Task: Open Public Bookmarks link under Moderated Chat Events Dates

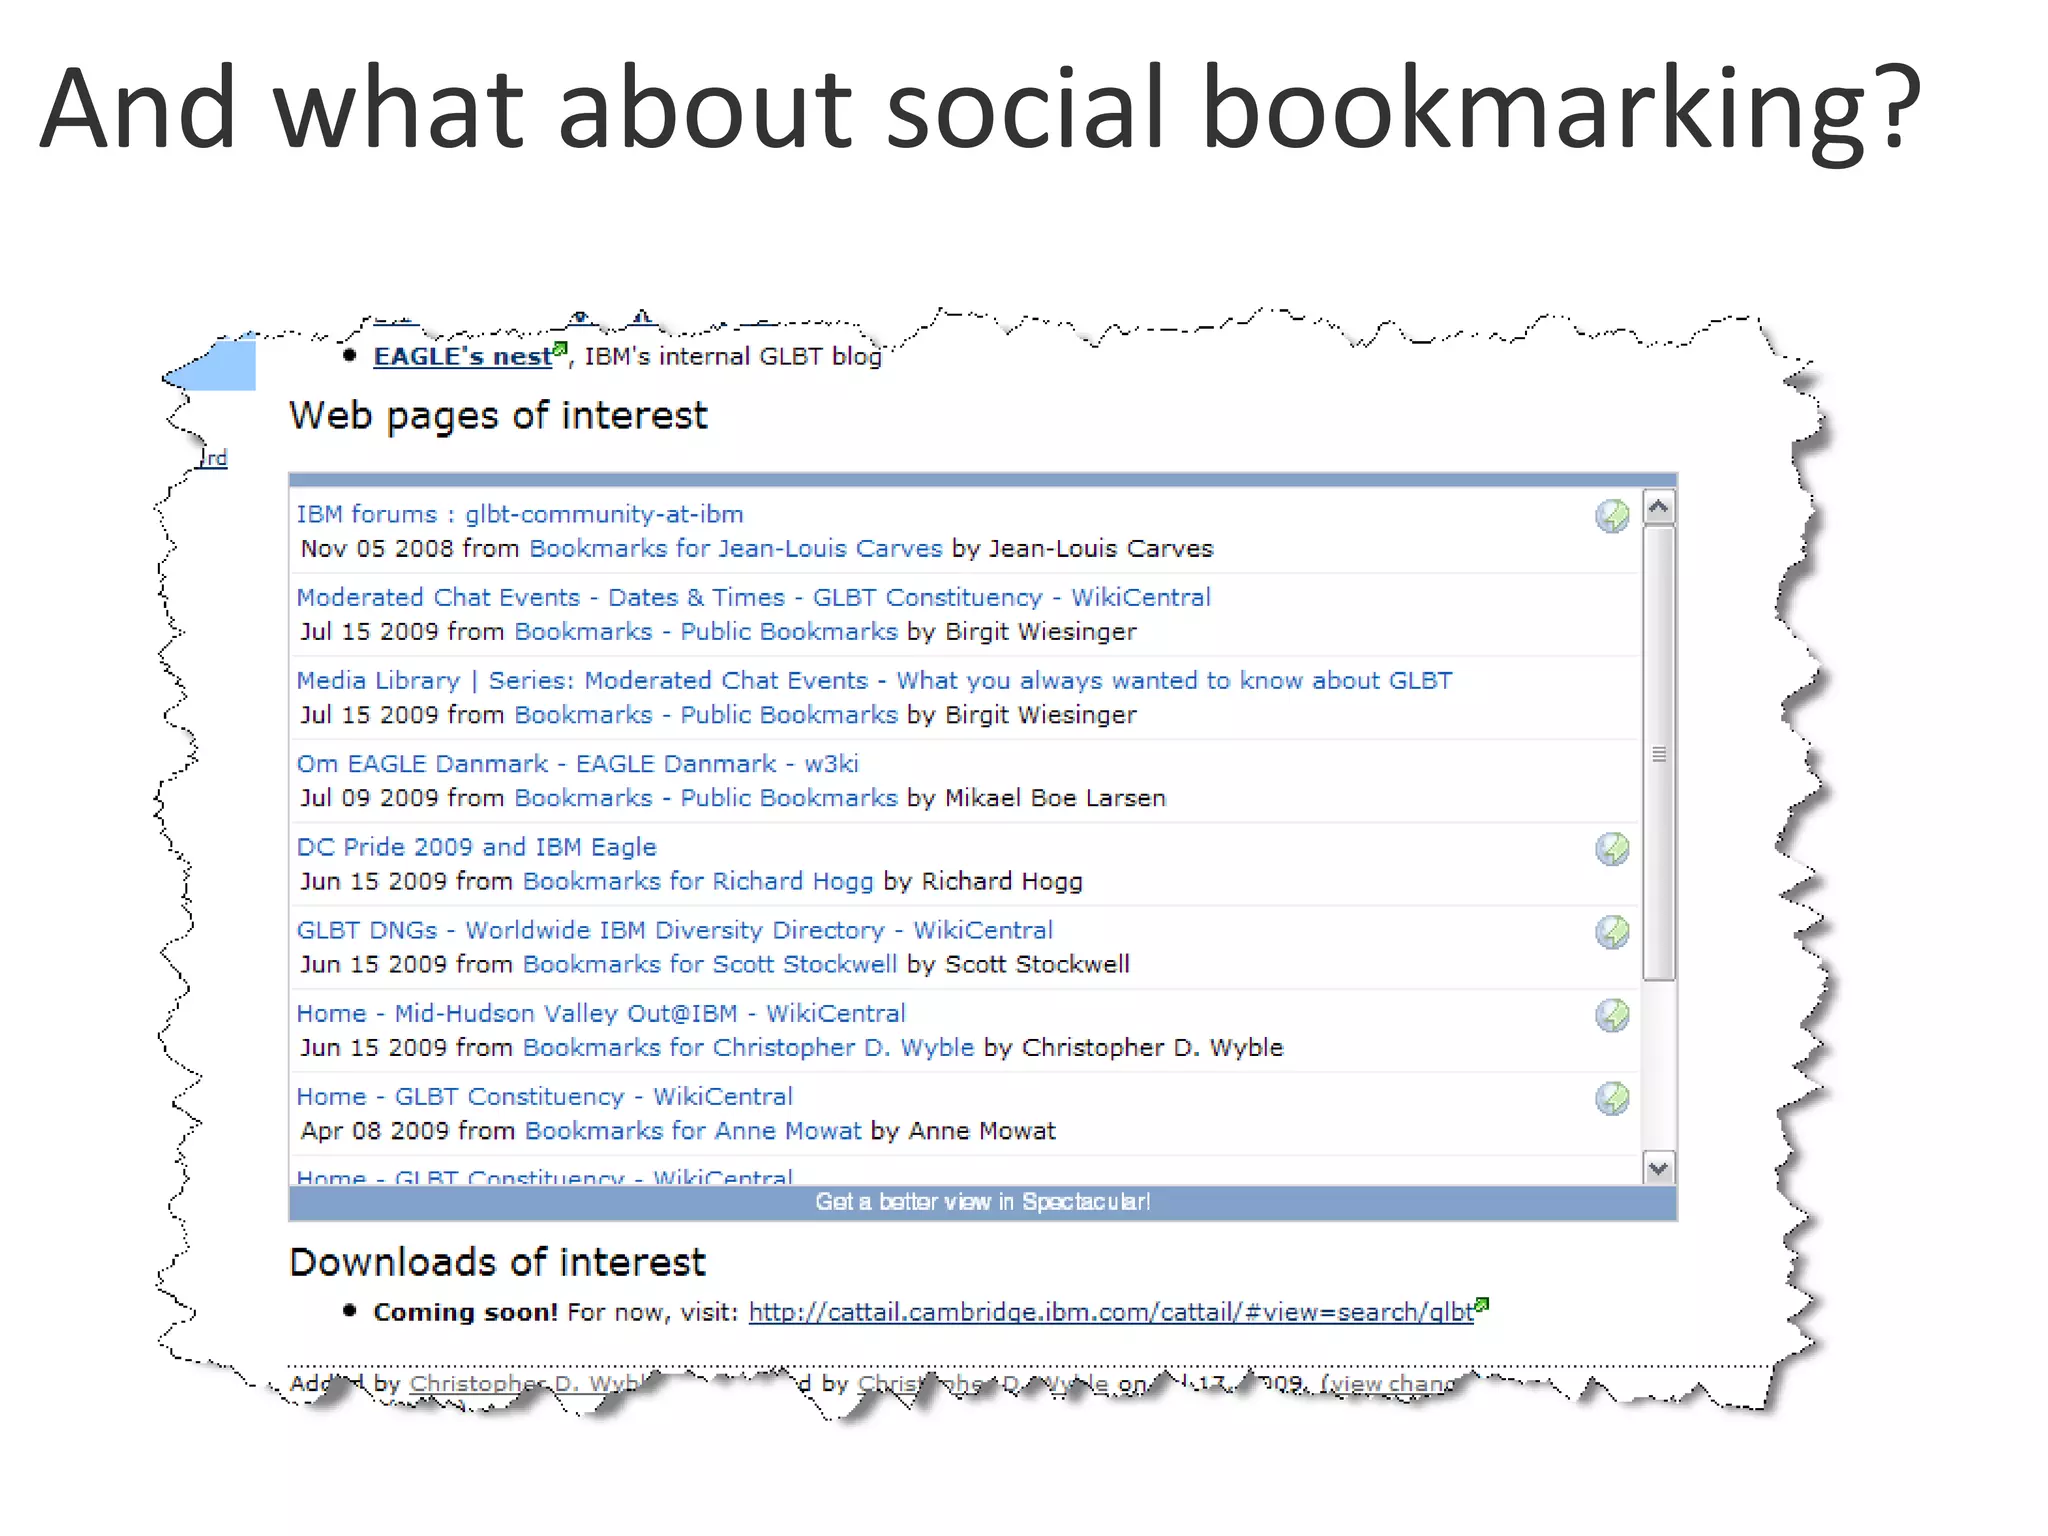Action: click(706, 631)
